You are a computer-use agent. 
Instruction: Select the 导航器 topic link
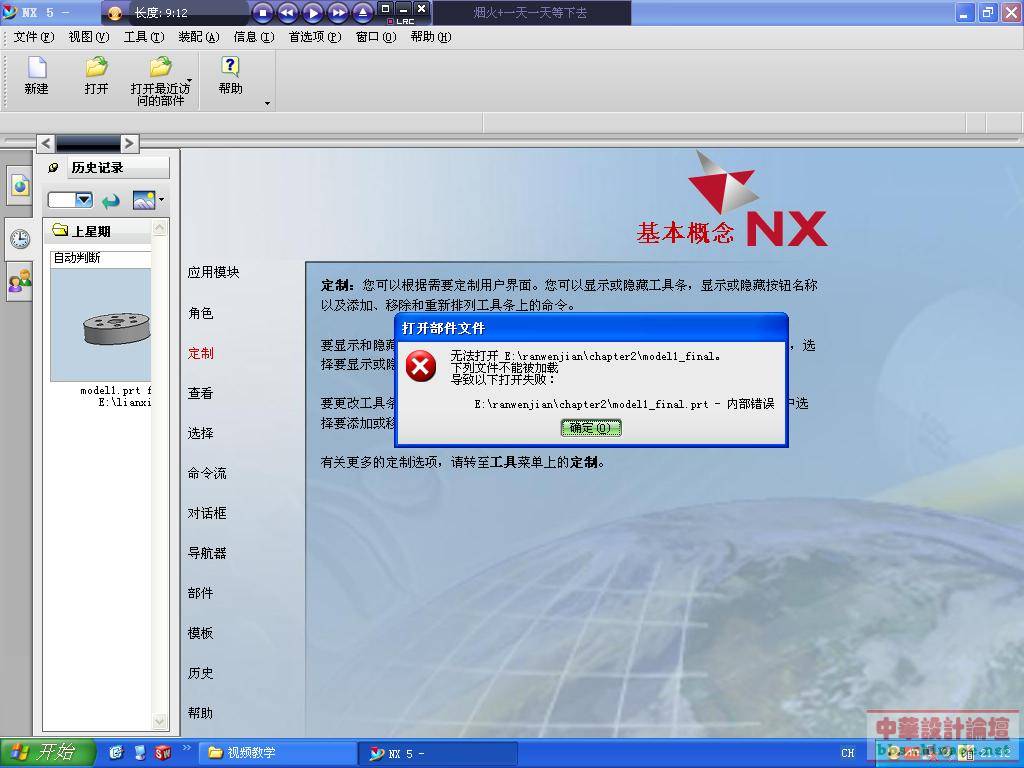tap(207, 553)
